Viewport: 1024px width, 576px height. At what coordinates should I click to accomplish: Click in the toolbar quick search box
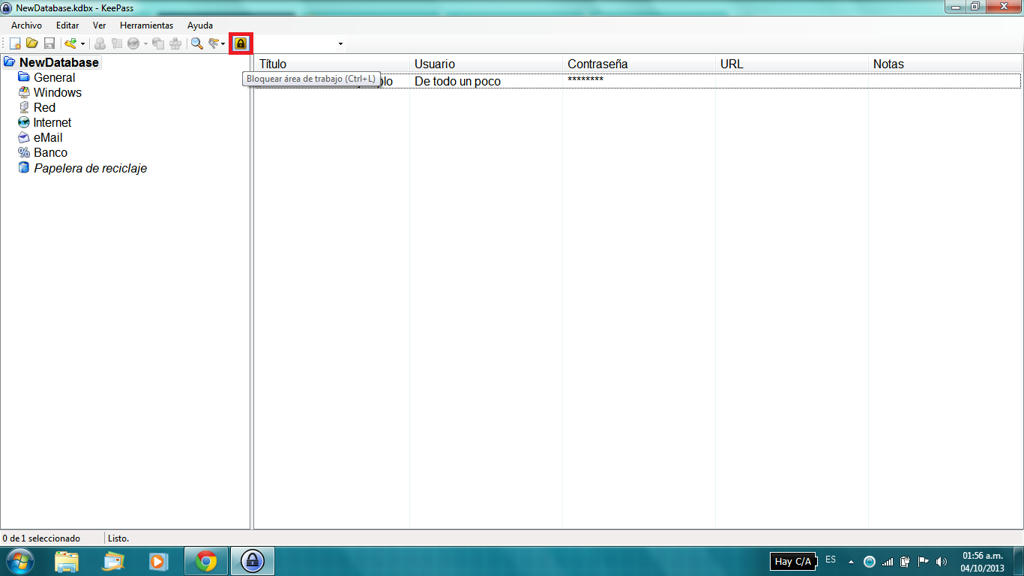(x=294, y=44)
